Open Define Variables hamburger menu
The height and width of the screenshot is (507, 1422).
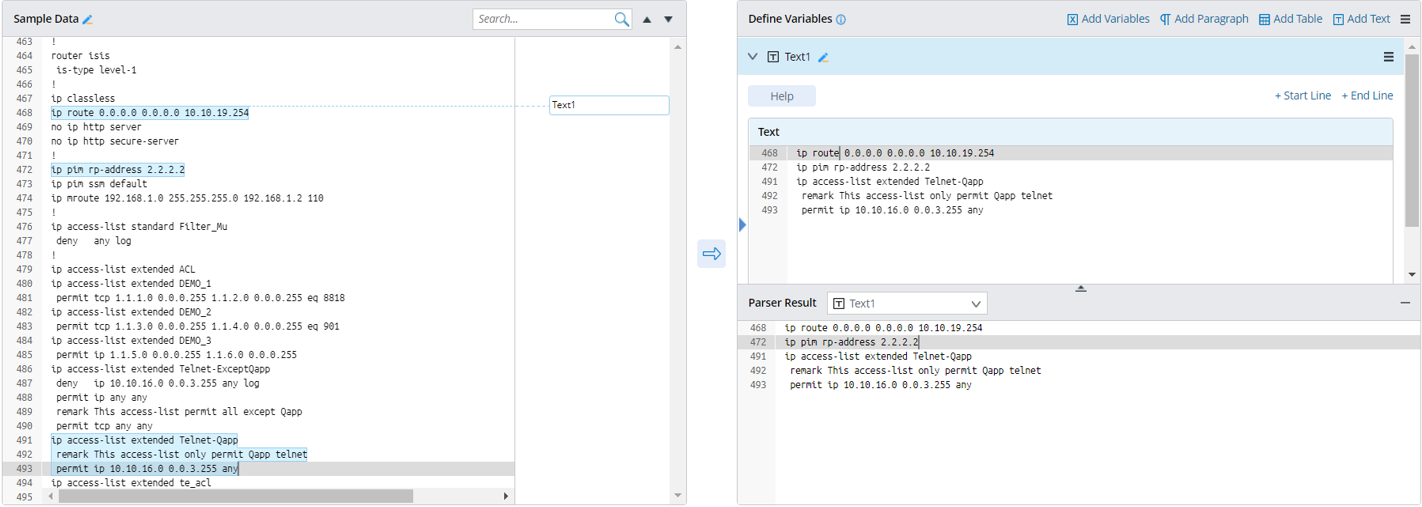1405,19
